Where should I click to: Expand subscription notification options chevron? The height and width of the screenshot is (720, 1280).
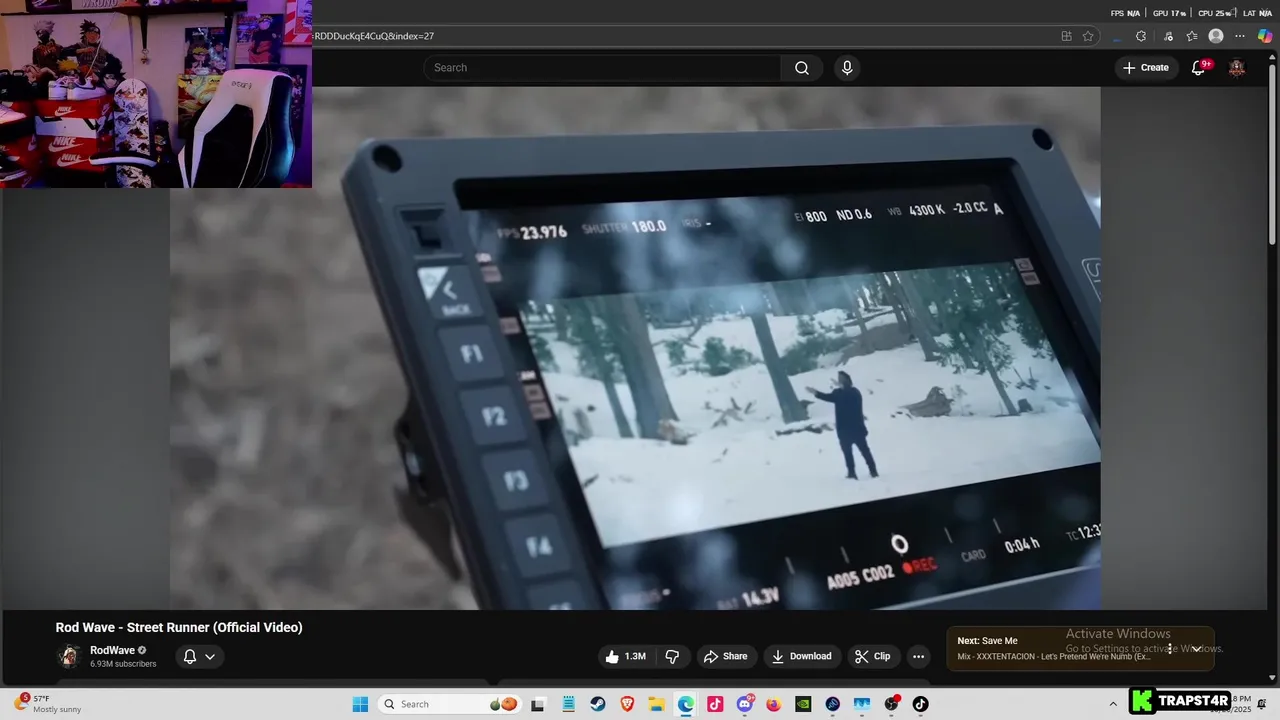[210, 657]
